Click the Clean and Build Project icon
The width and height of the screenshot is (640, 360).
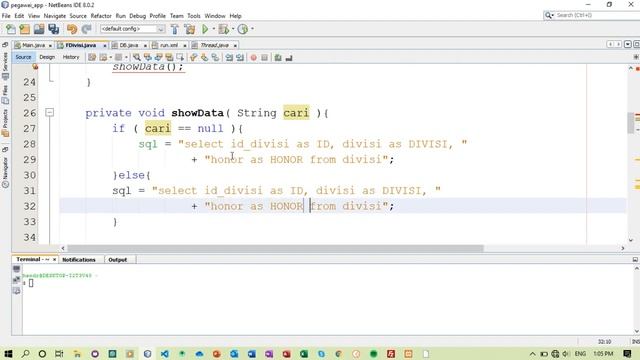tap(190, 29)
